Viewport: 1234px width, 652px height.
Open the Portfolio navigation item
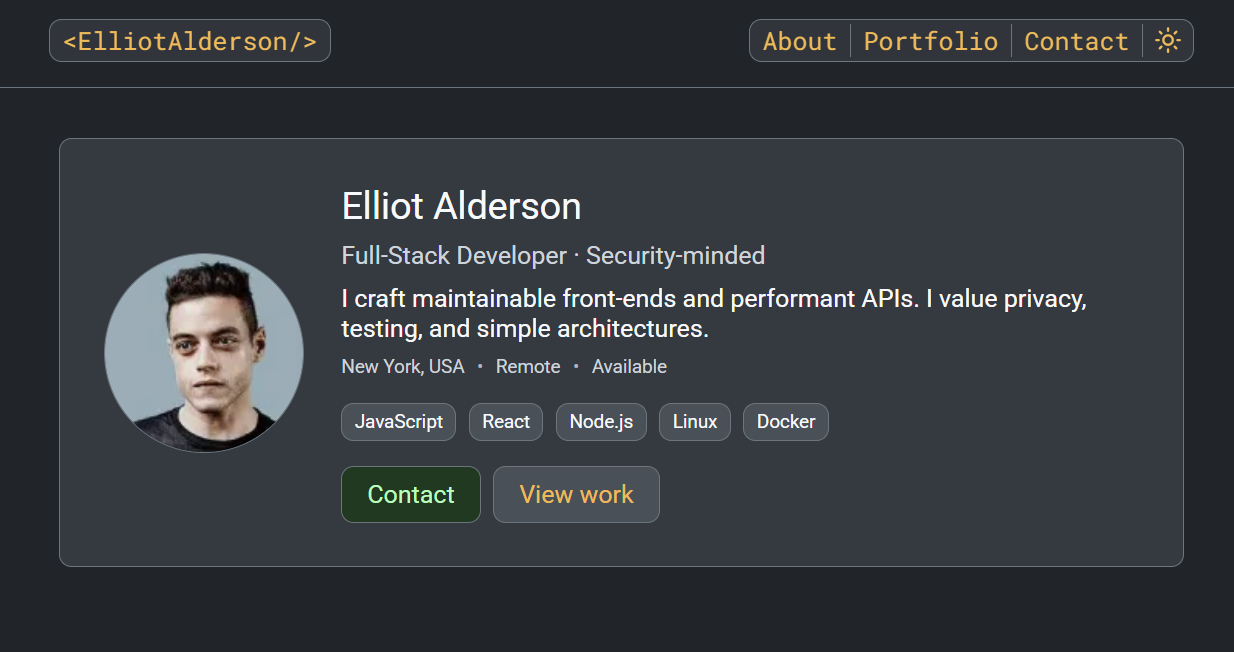[x=930, y=41]
